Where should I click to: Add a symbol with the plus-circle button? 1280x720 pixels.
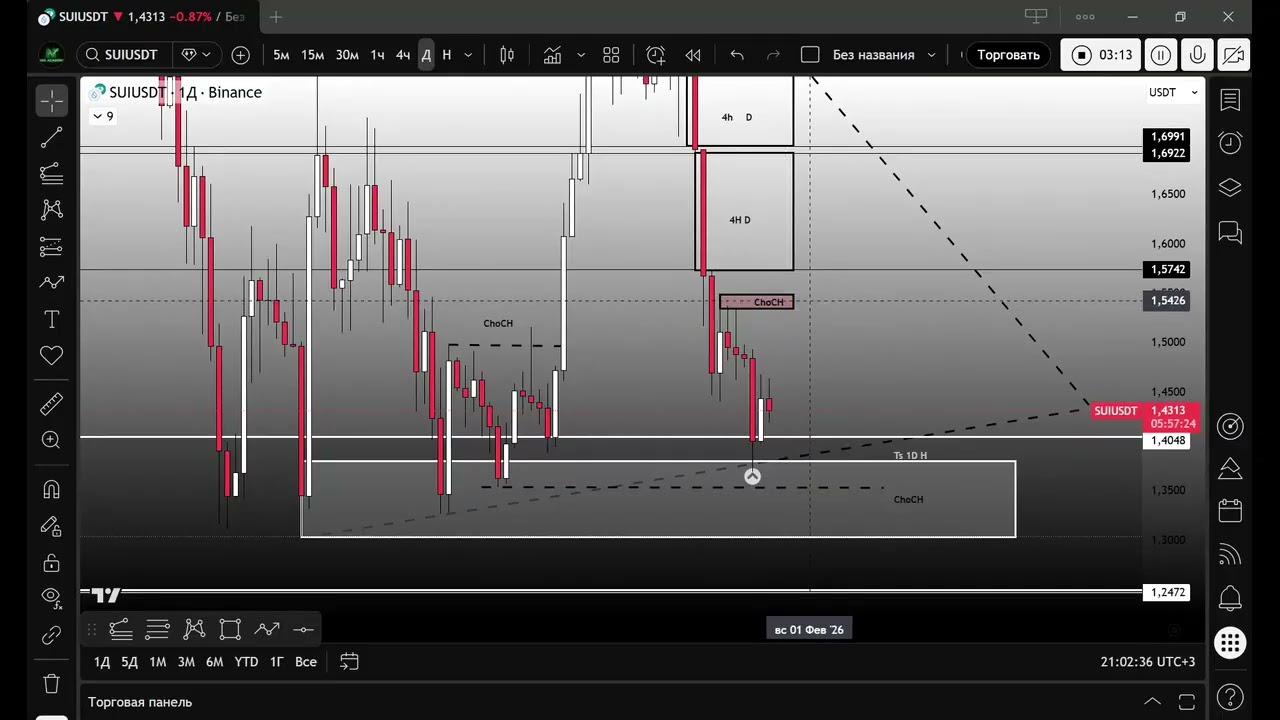240,55
